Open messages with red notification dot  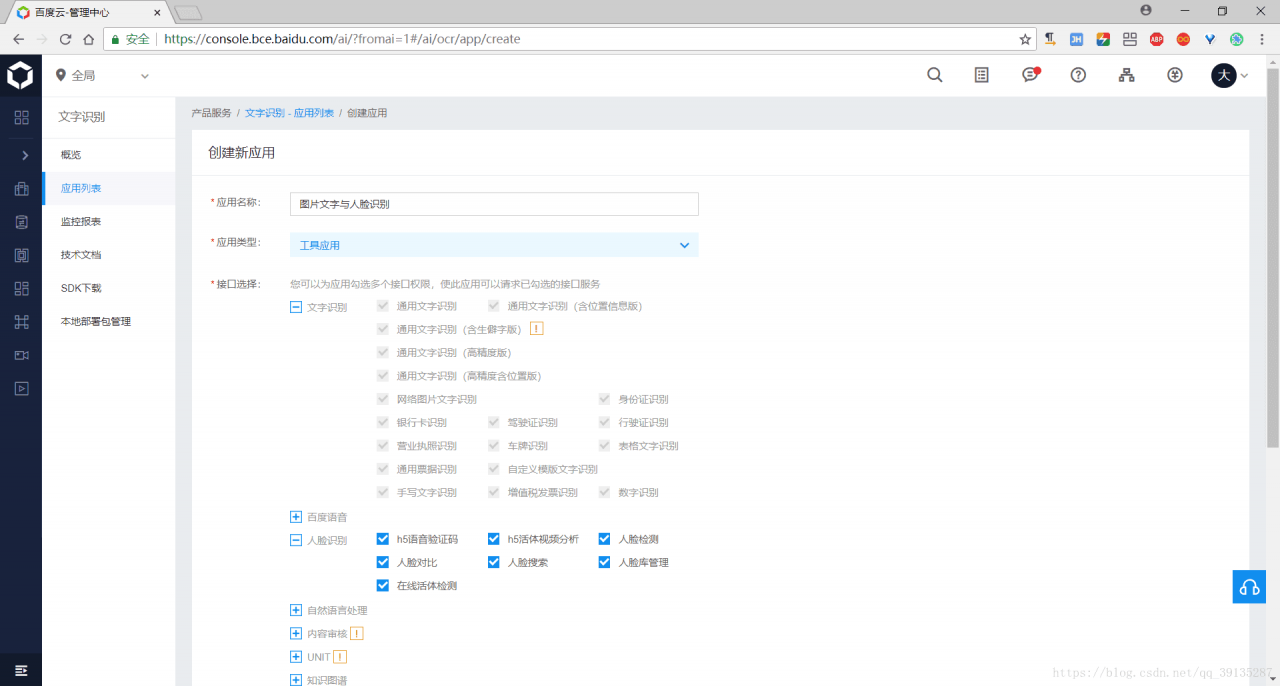[x=1031, y=75]
